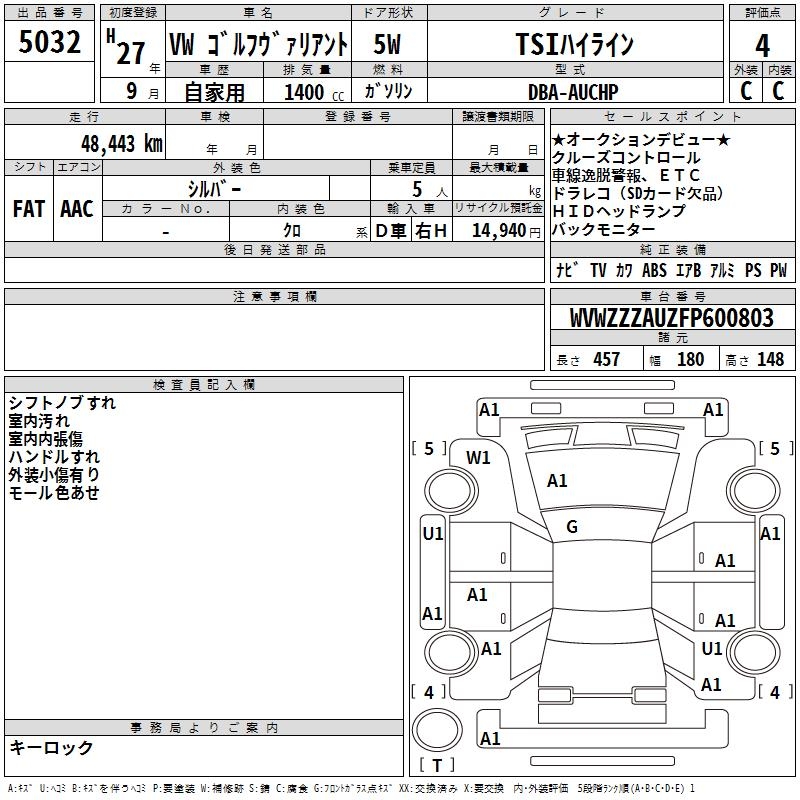Click the W1 mark on the car diagram
Screen dimensions: 800x800
coord(478,458)
